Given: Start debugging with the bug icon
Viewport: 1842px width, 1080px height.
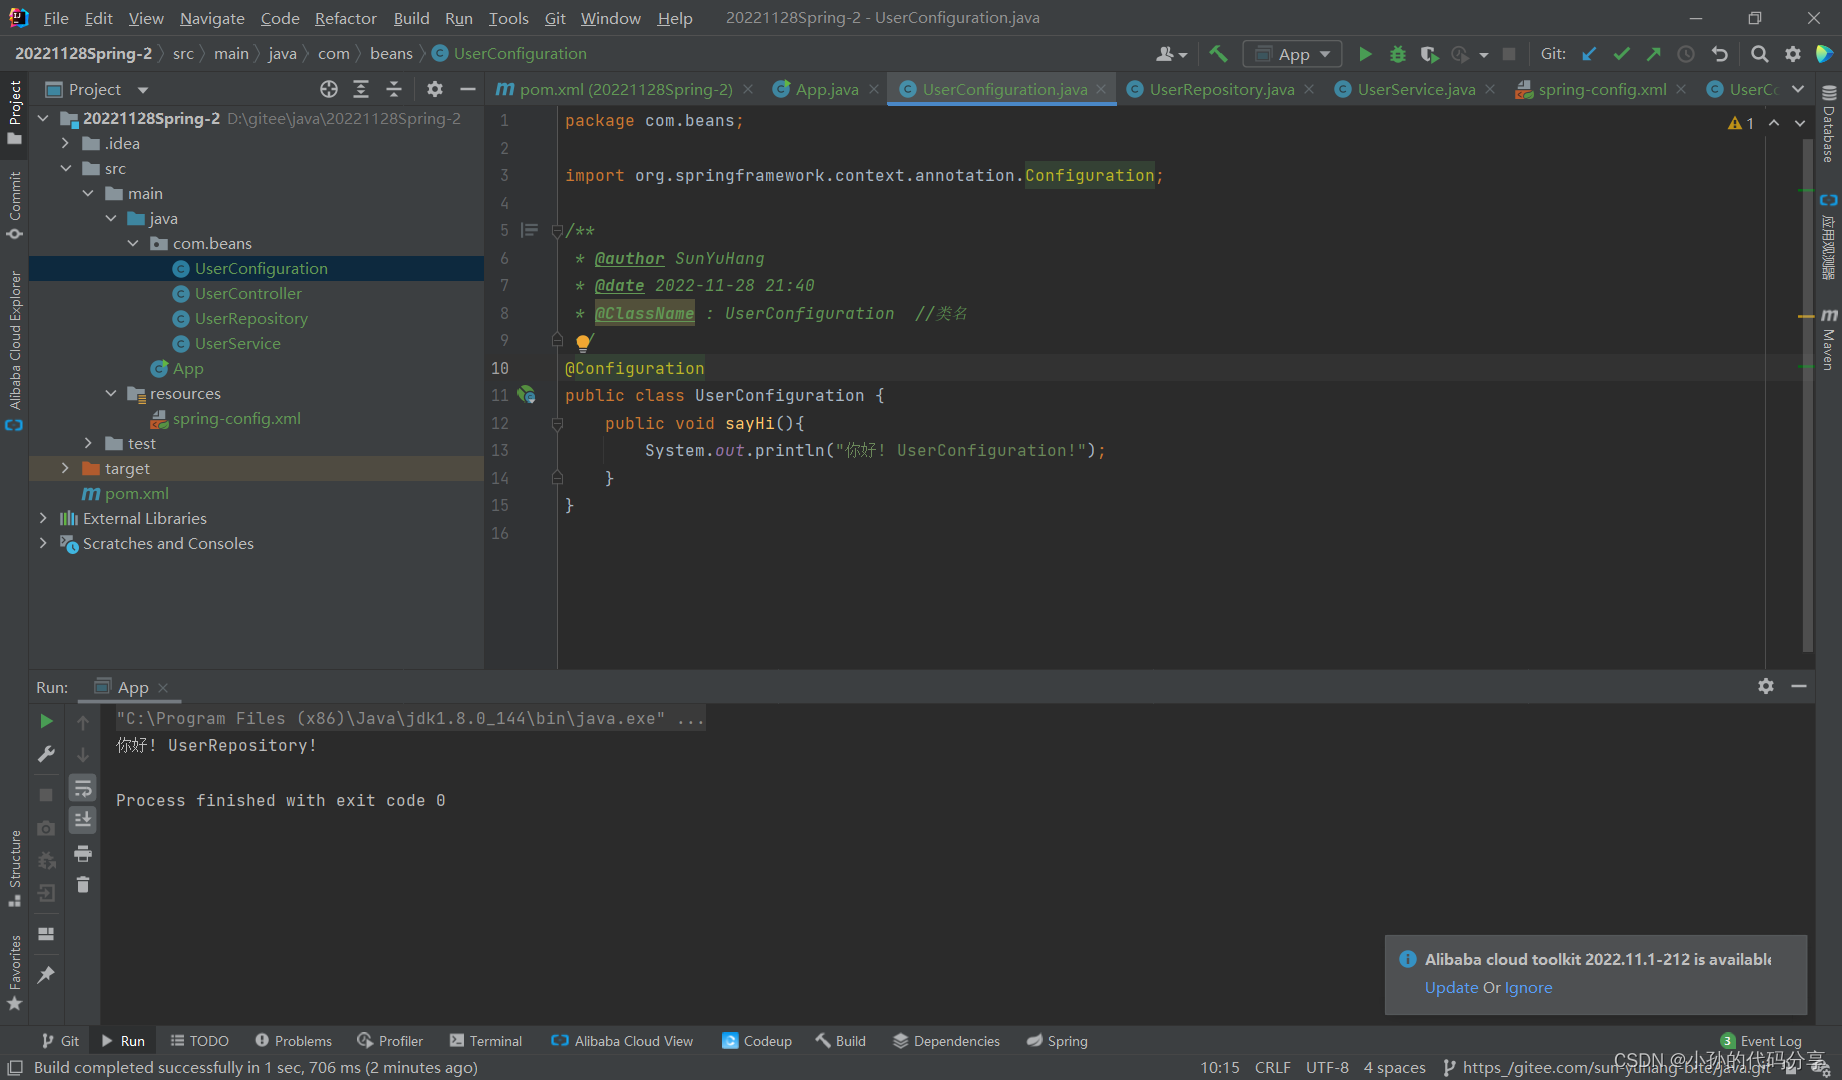Looking at the screenshot, I should [1398, 54].
